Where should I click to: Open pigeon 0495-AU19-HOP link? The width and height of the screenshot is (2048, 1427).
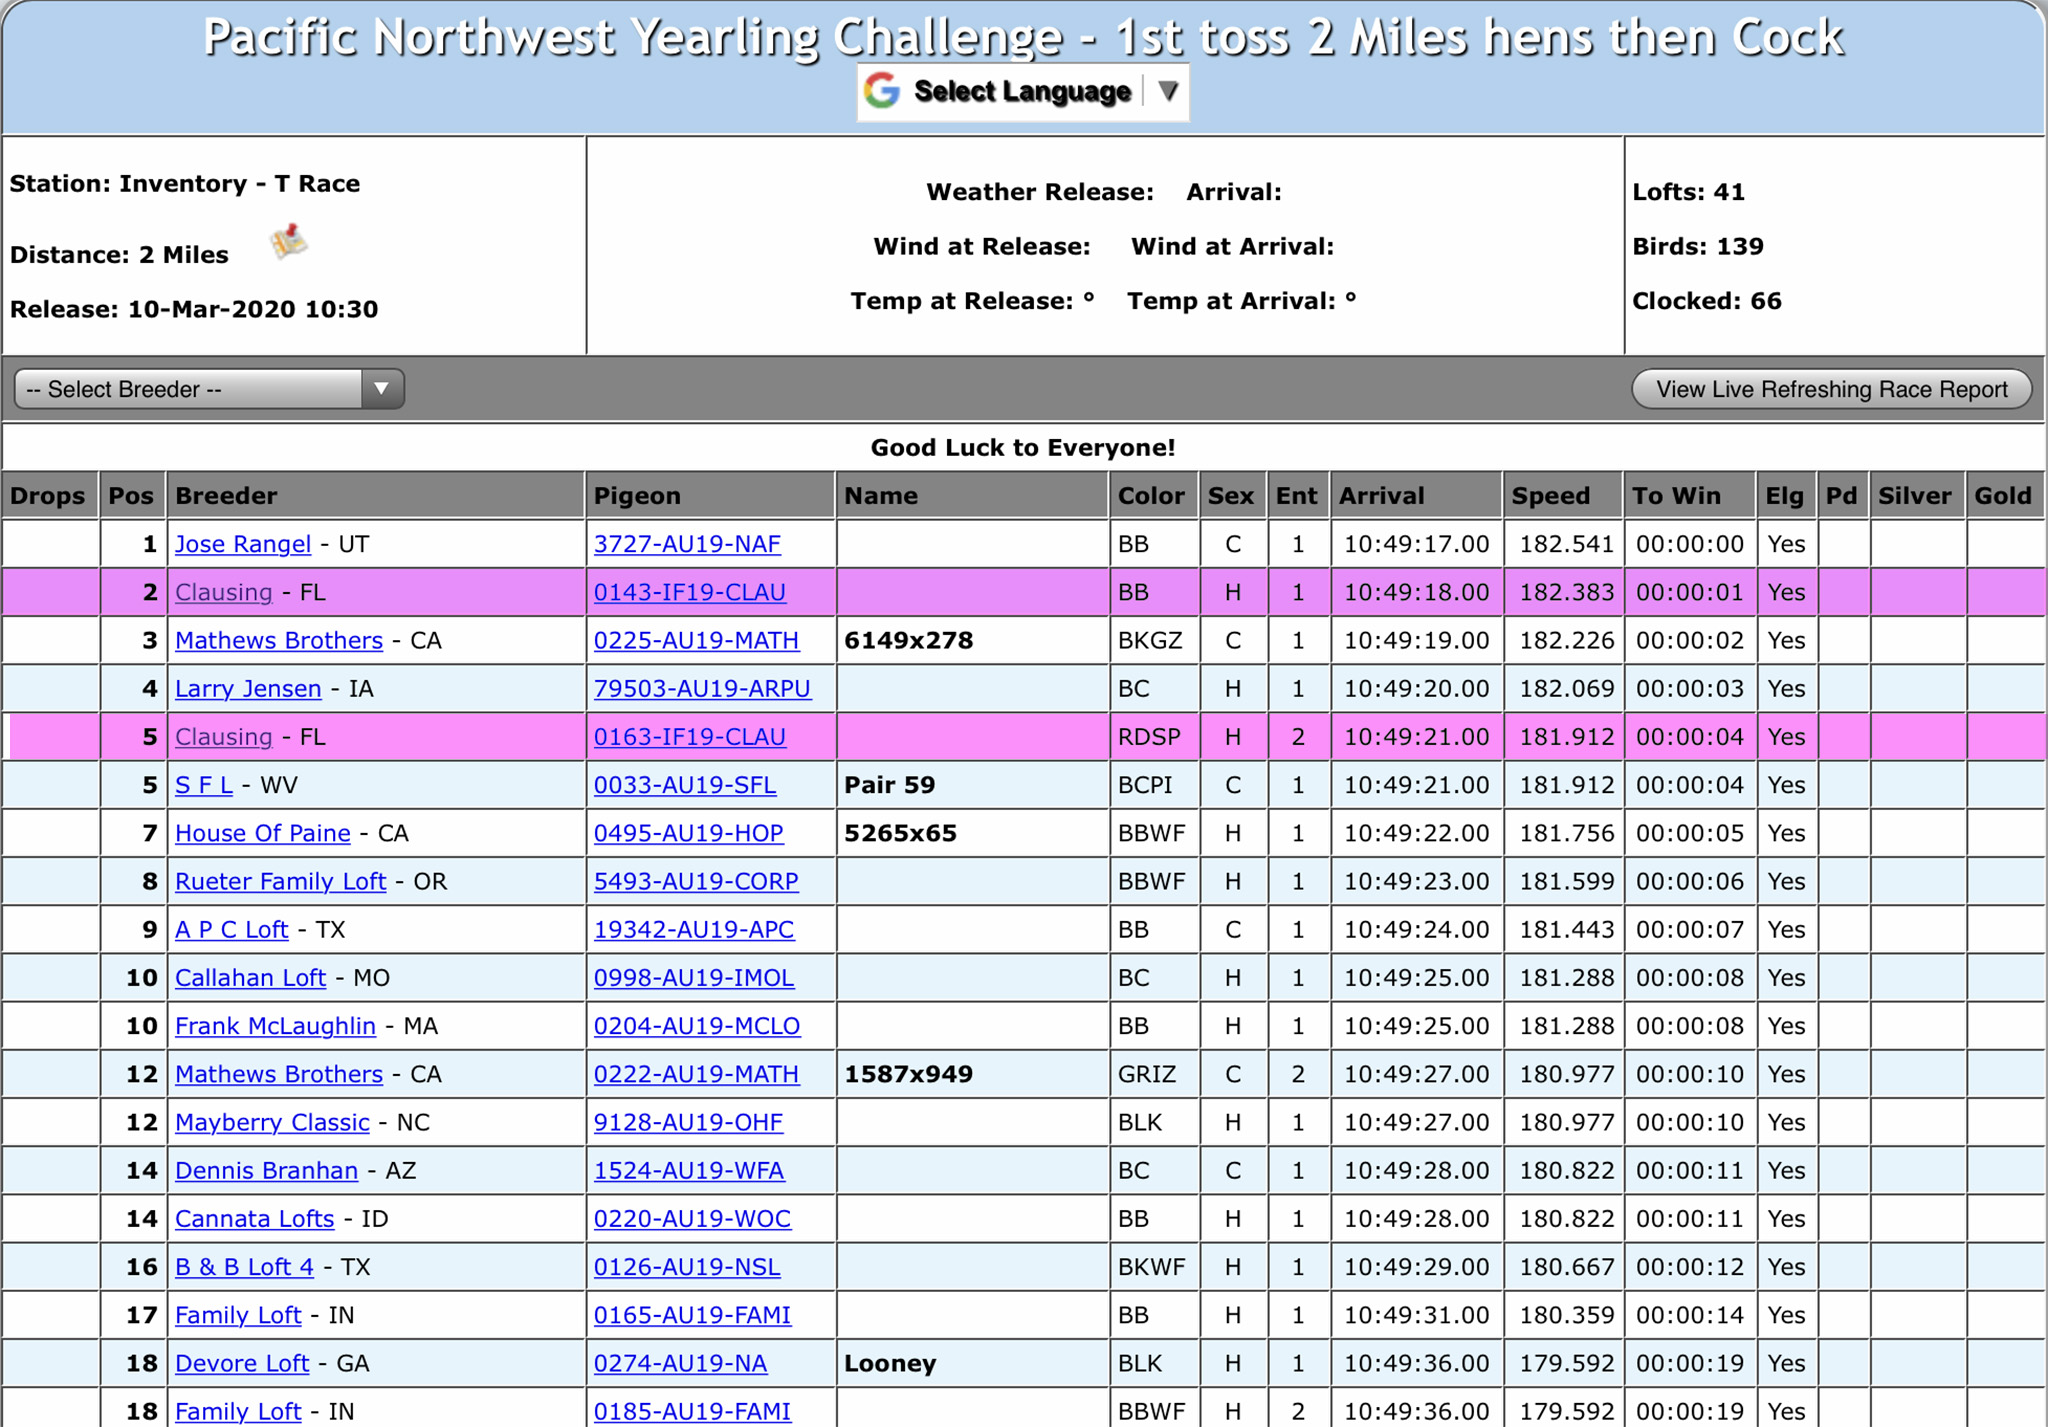click(689, 833)
